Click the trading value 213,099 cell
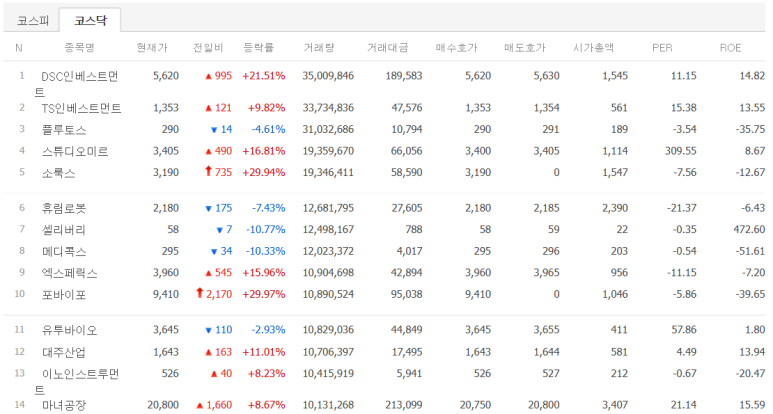Viewport: 773px width, 414px height. click(404, 405)
